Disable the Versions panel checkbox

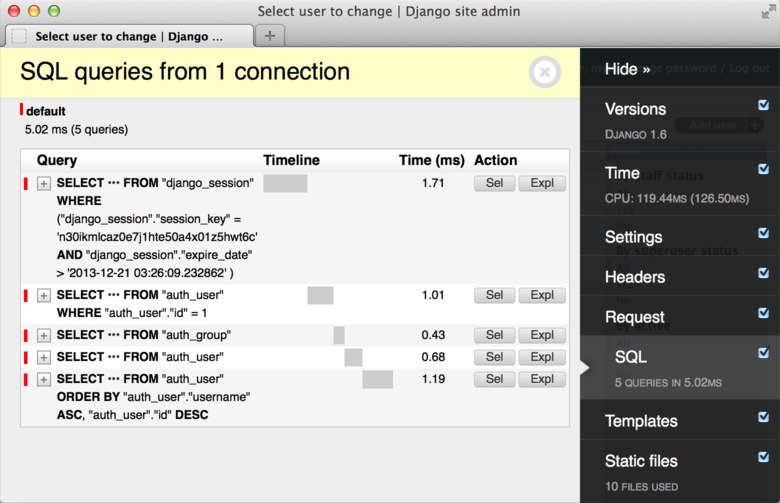pyautogui.click(x=763, y=105)
